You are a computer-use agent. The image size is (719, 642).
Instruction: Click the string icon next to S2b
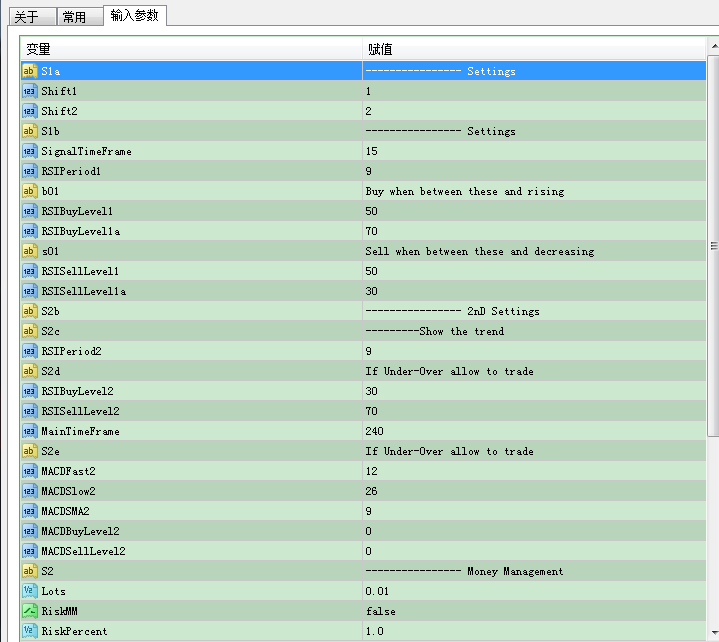(29, 311)
